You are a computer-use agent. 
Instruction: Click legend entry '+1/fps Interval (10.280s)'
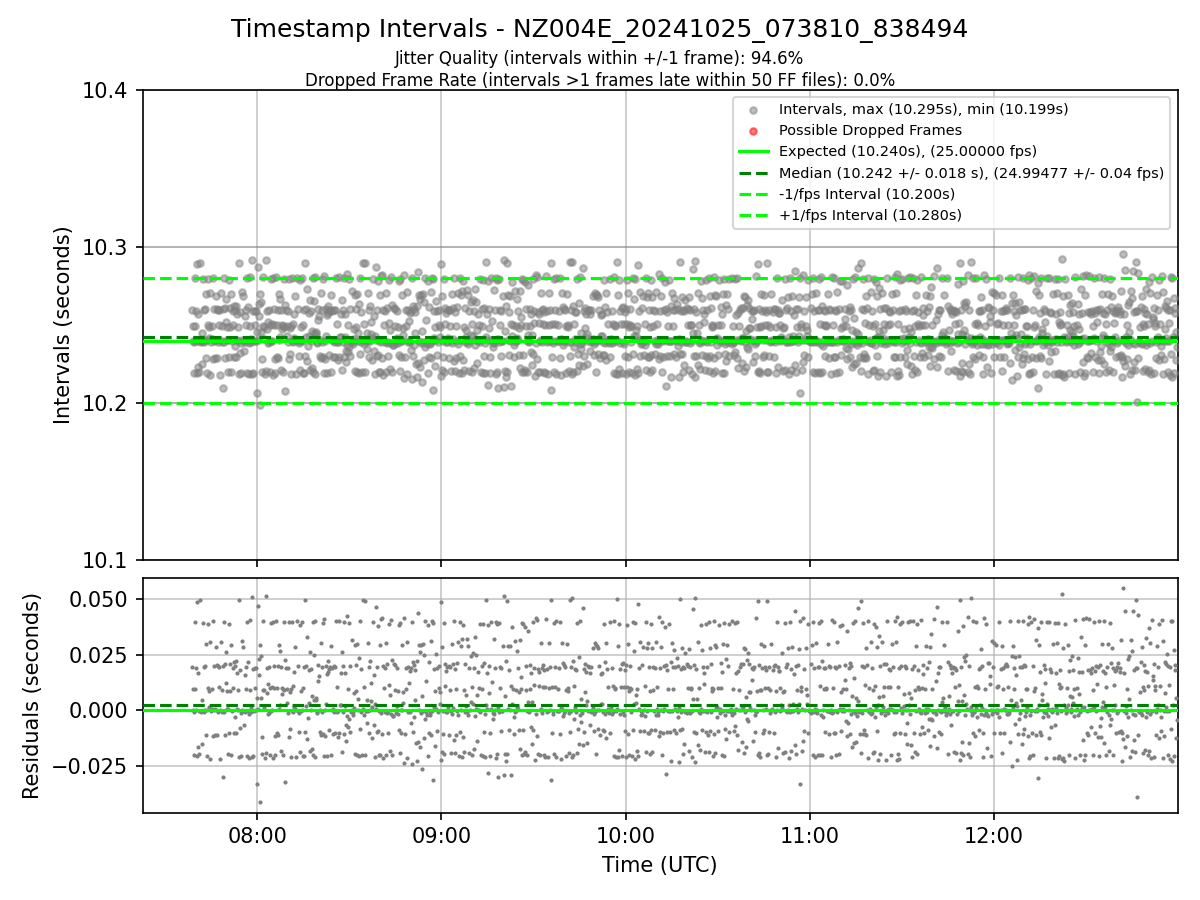(x=870, y=215)
